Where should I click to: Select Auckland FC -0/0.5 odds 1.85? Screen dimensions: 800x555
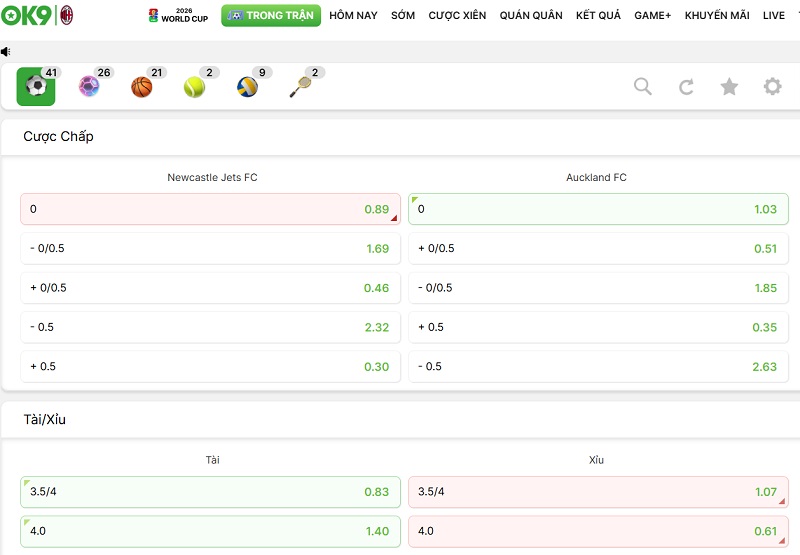pyautogui.click(x=598, y=288)
